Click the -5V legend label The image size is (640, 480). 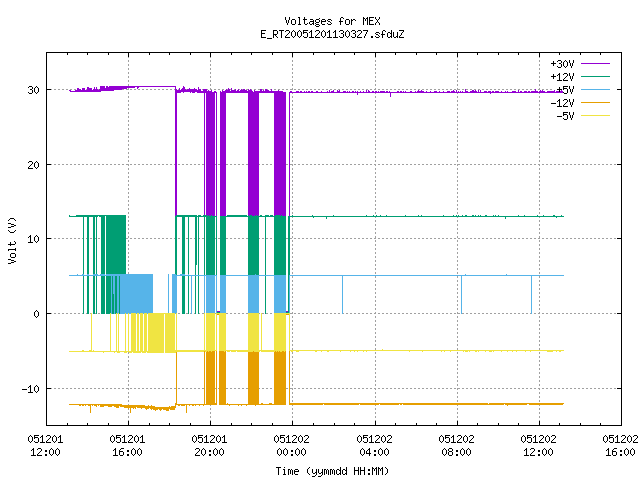pos(565,116)
